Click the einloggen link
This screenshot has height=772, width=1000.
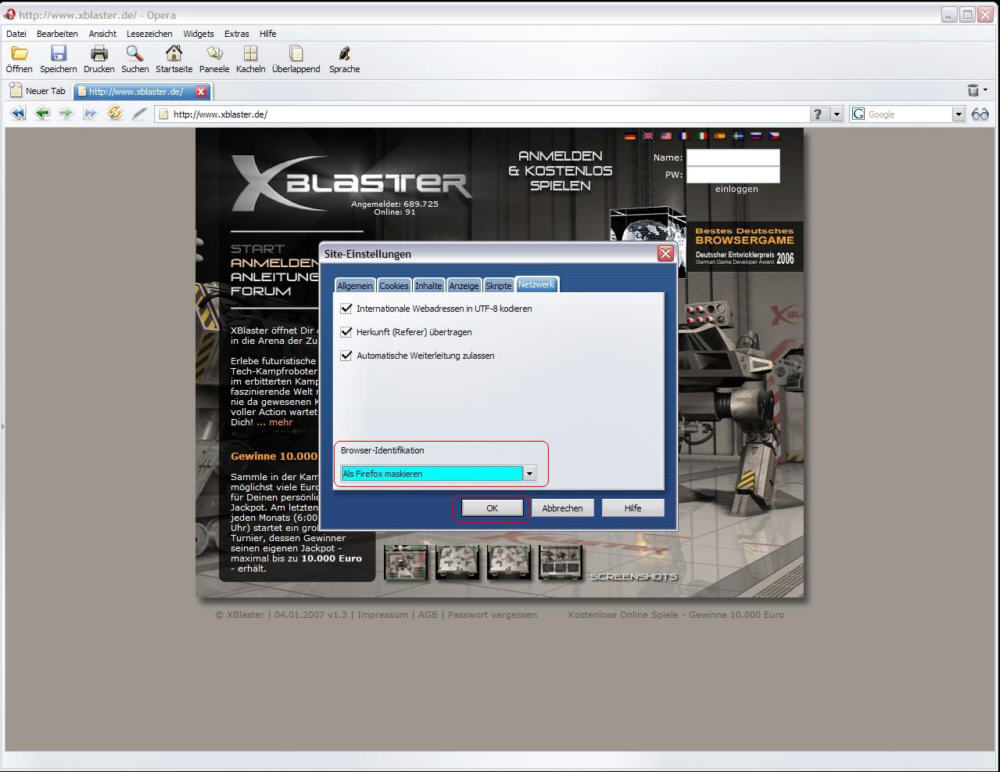(x=737, y=189)
